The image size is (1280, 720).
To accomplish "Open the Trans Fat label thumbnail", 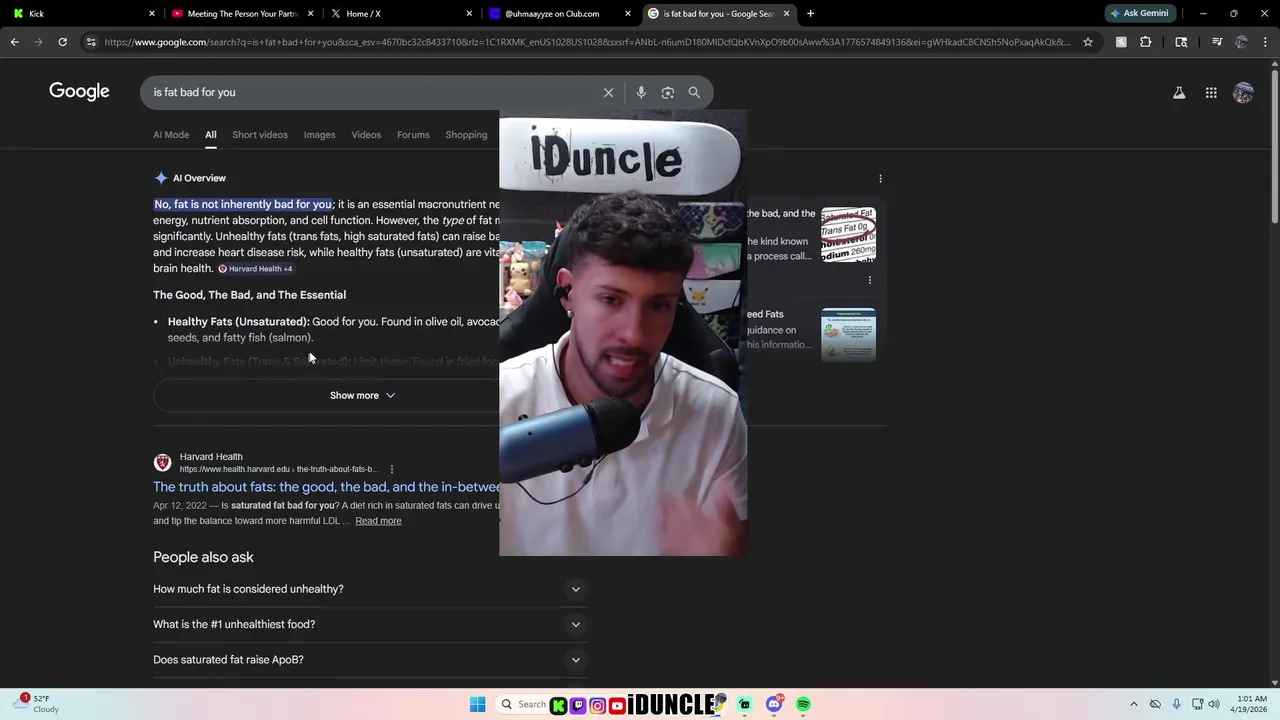I will (x=848, y=235).
